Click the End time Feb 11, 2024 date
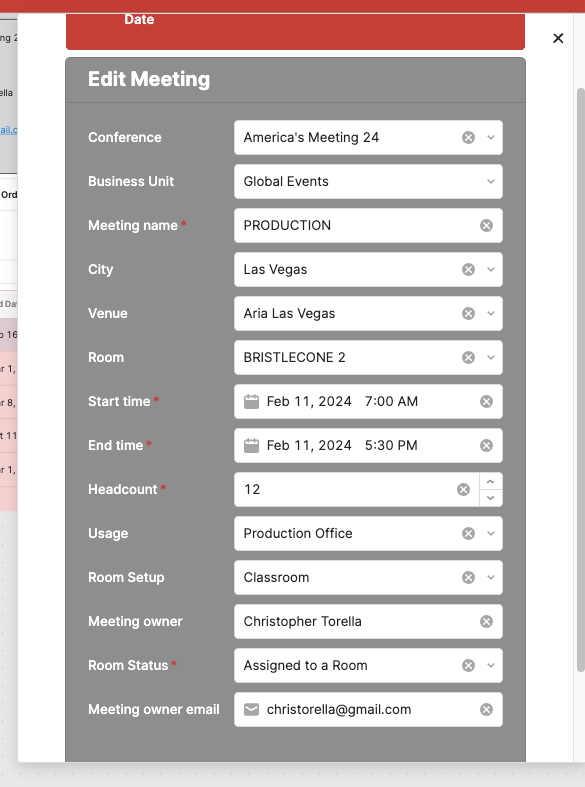Image resolution: width=585 pixels, height=787 pixels. pyautogui.click(x=309, y=446)
